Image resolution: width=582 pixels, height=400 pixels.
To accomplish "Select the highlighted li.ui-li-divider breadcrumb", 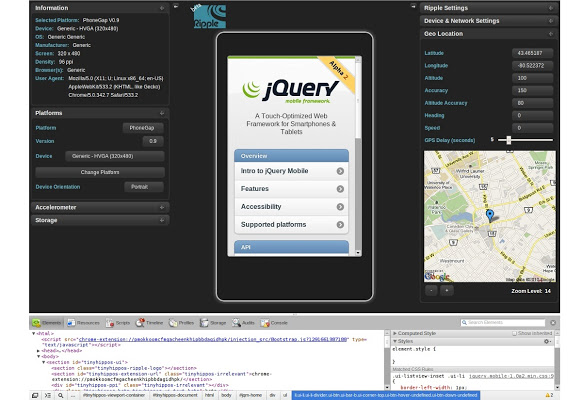I will click(x=386, y=396).
